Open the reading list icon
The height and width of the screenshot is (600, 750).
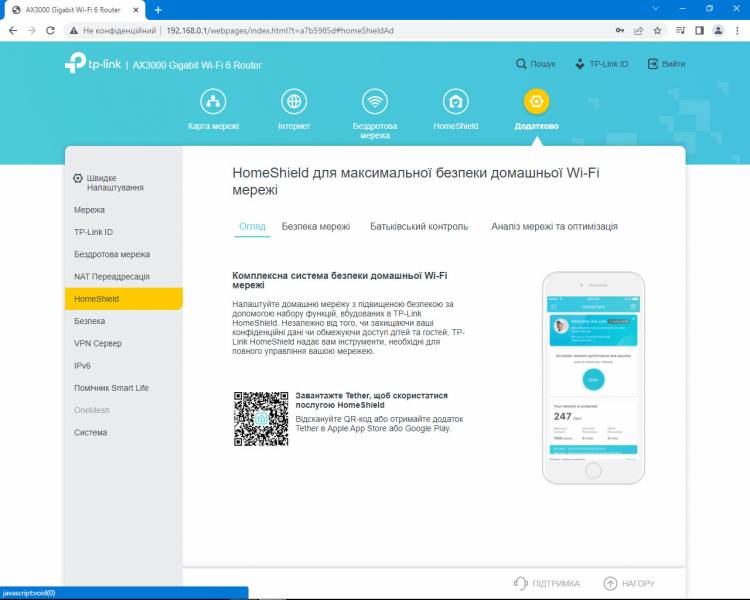(680, 31)
